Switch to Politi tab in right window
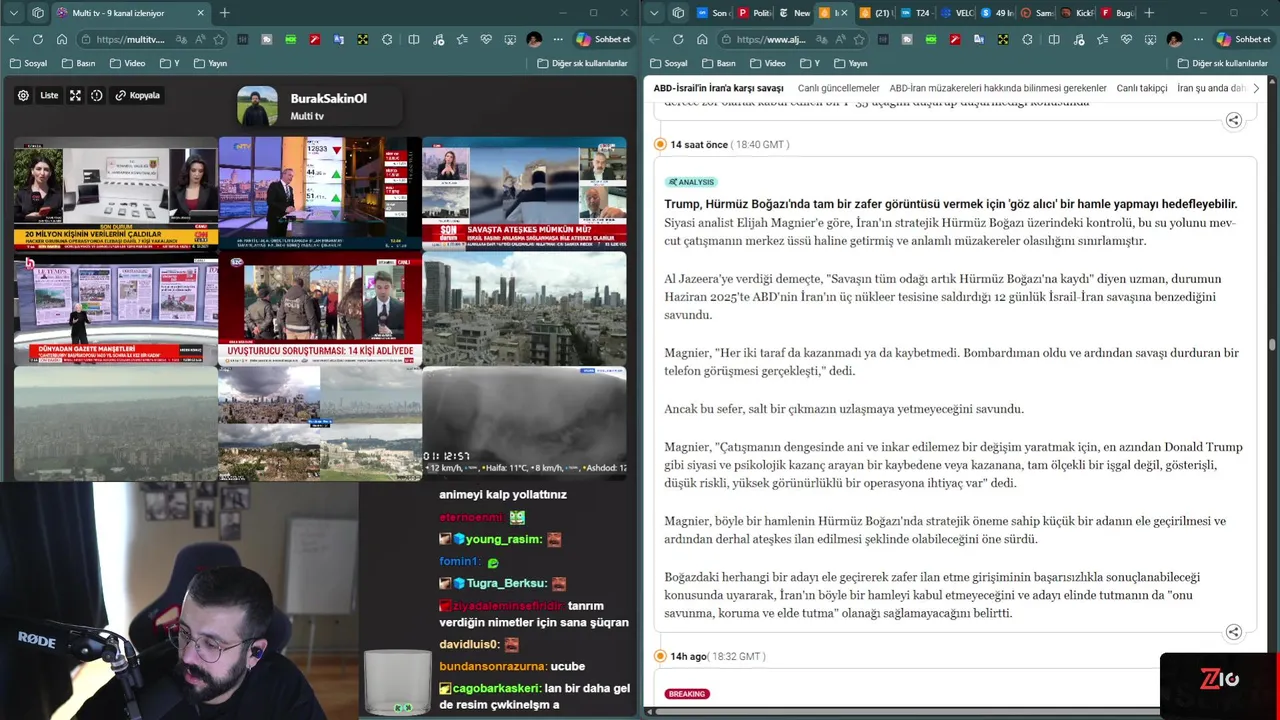 pos(753,13)
